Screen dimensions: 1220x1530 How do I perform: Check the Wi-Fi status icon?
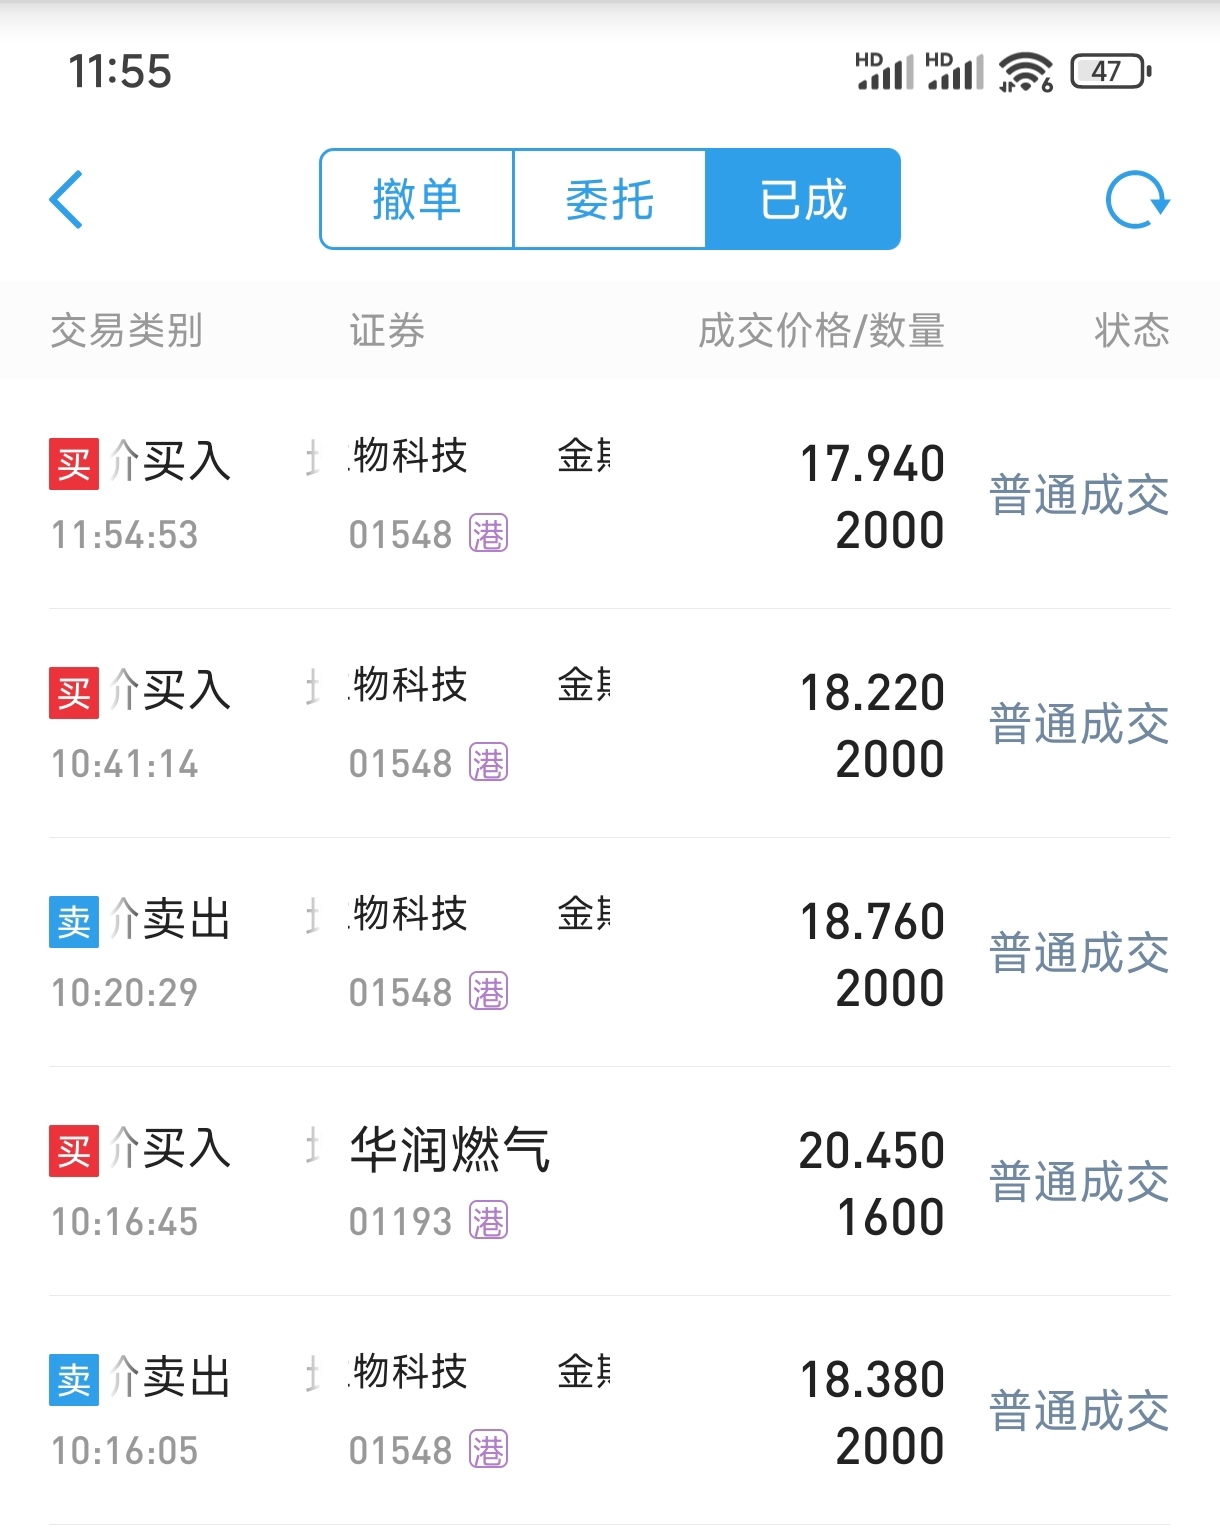pos(1025,72)
